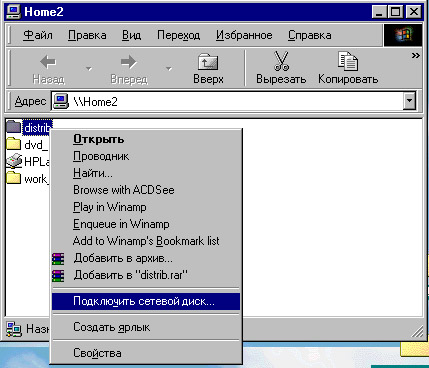The height and width of the screenshot is (368, 429).
Task: Open the Переход menu
Action: tap(179, 35)
